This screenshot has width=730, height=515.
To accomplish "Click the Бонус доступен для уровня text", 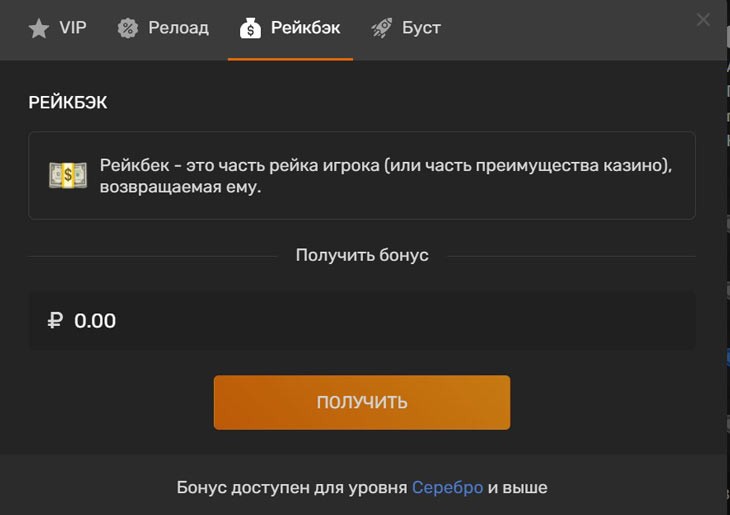I will click(292, 488).
